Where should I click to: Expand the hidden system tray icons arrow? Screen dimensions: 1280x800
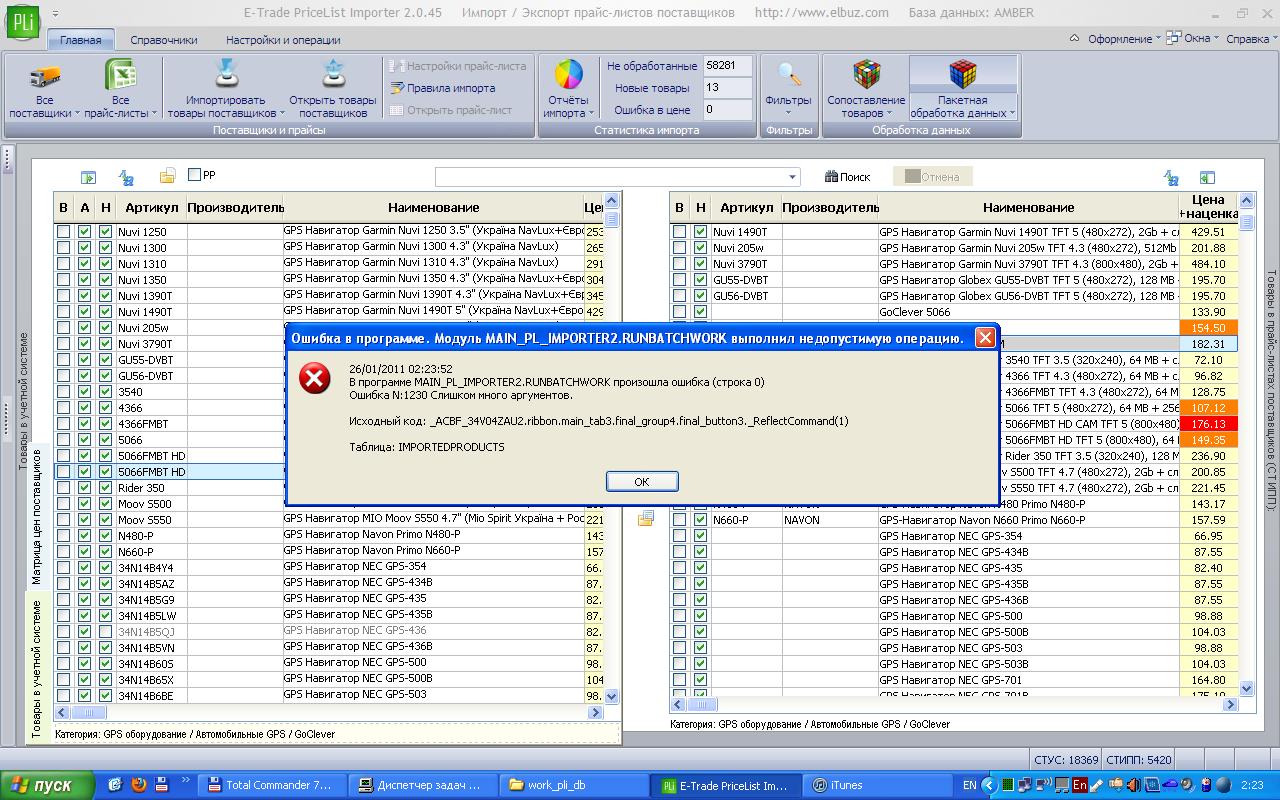[989, 785]
